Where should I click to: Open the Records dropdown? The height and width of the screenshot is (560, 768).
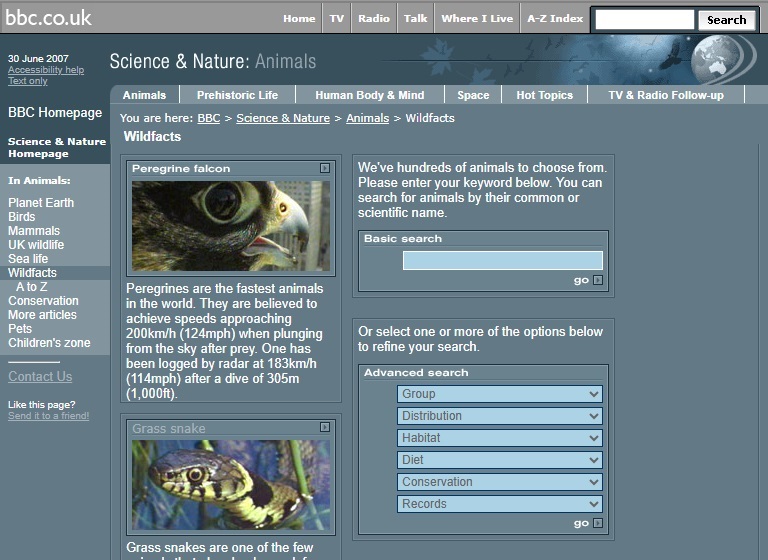(x=500, y=504)
